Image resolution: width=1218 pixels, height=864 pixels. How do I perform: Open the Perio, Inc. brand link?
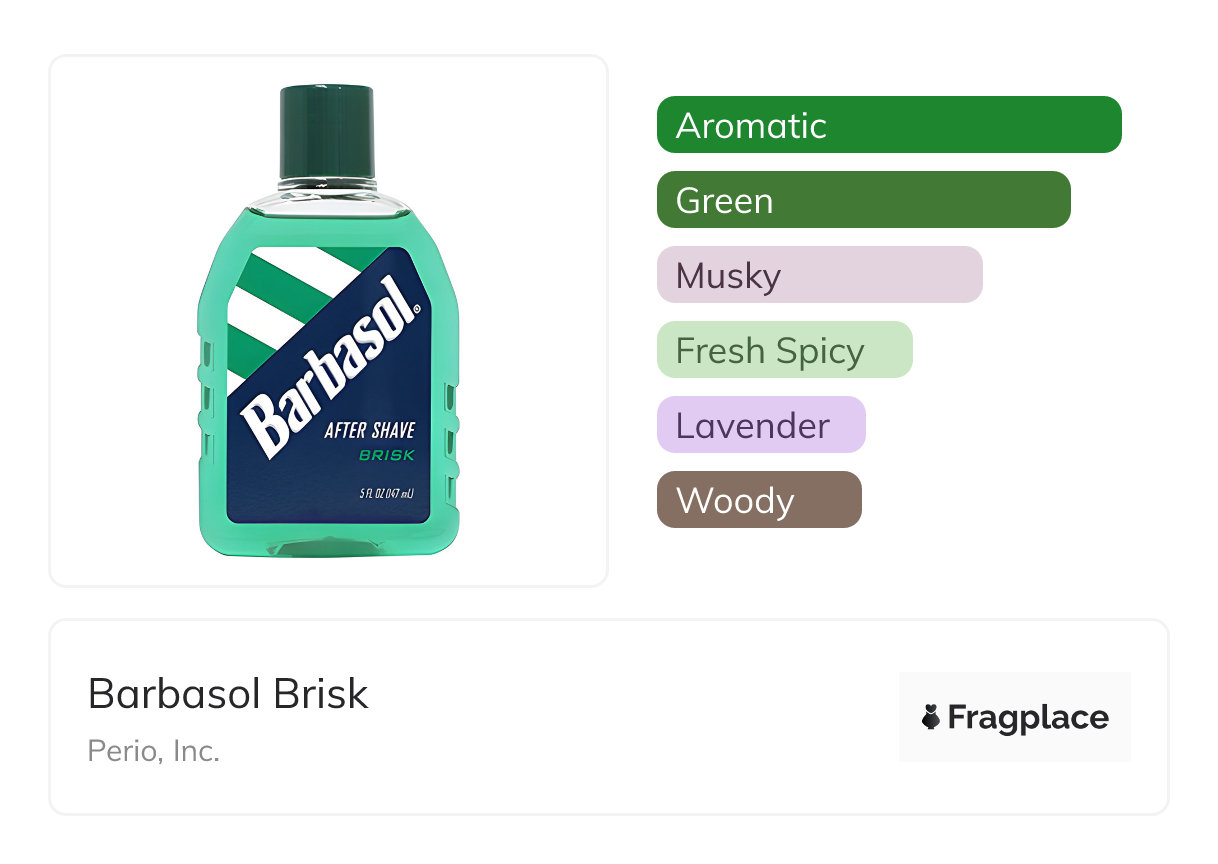click(153, 750)
